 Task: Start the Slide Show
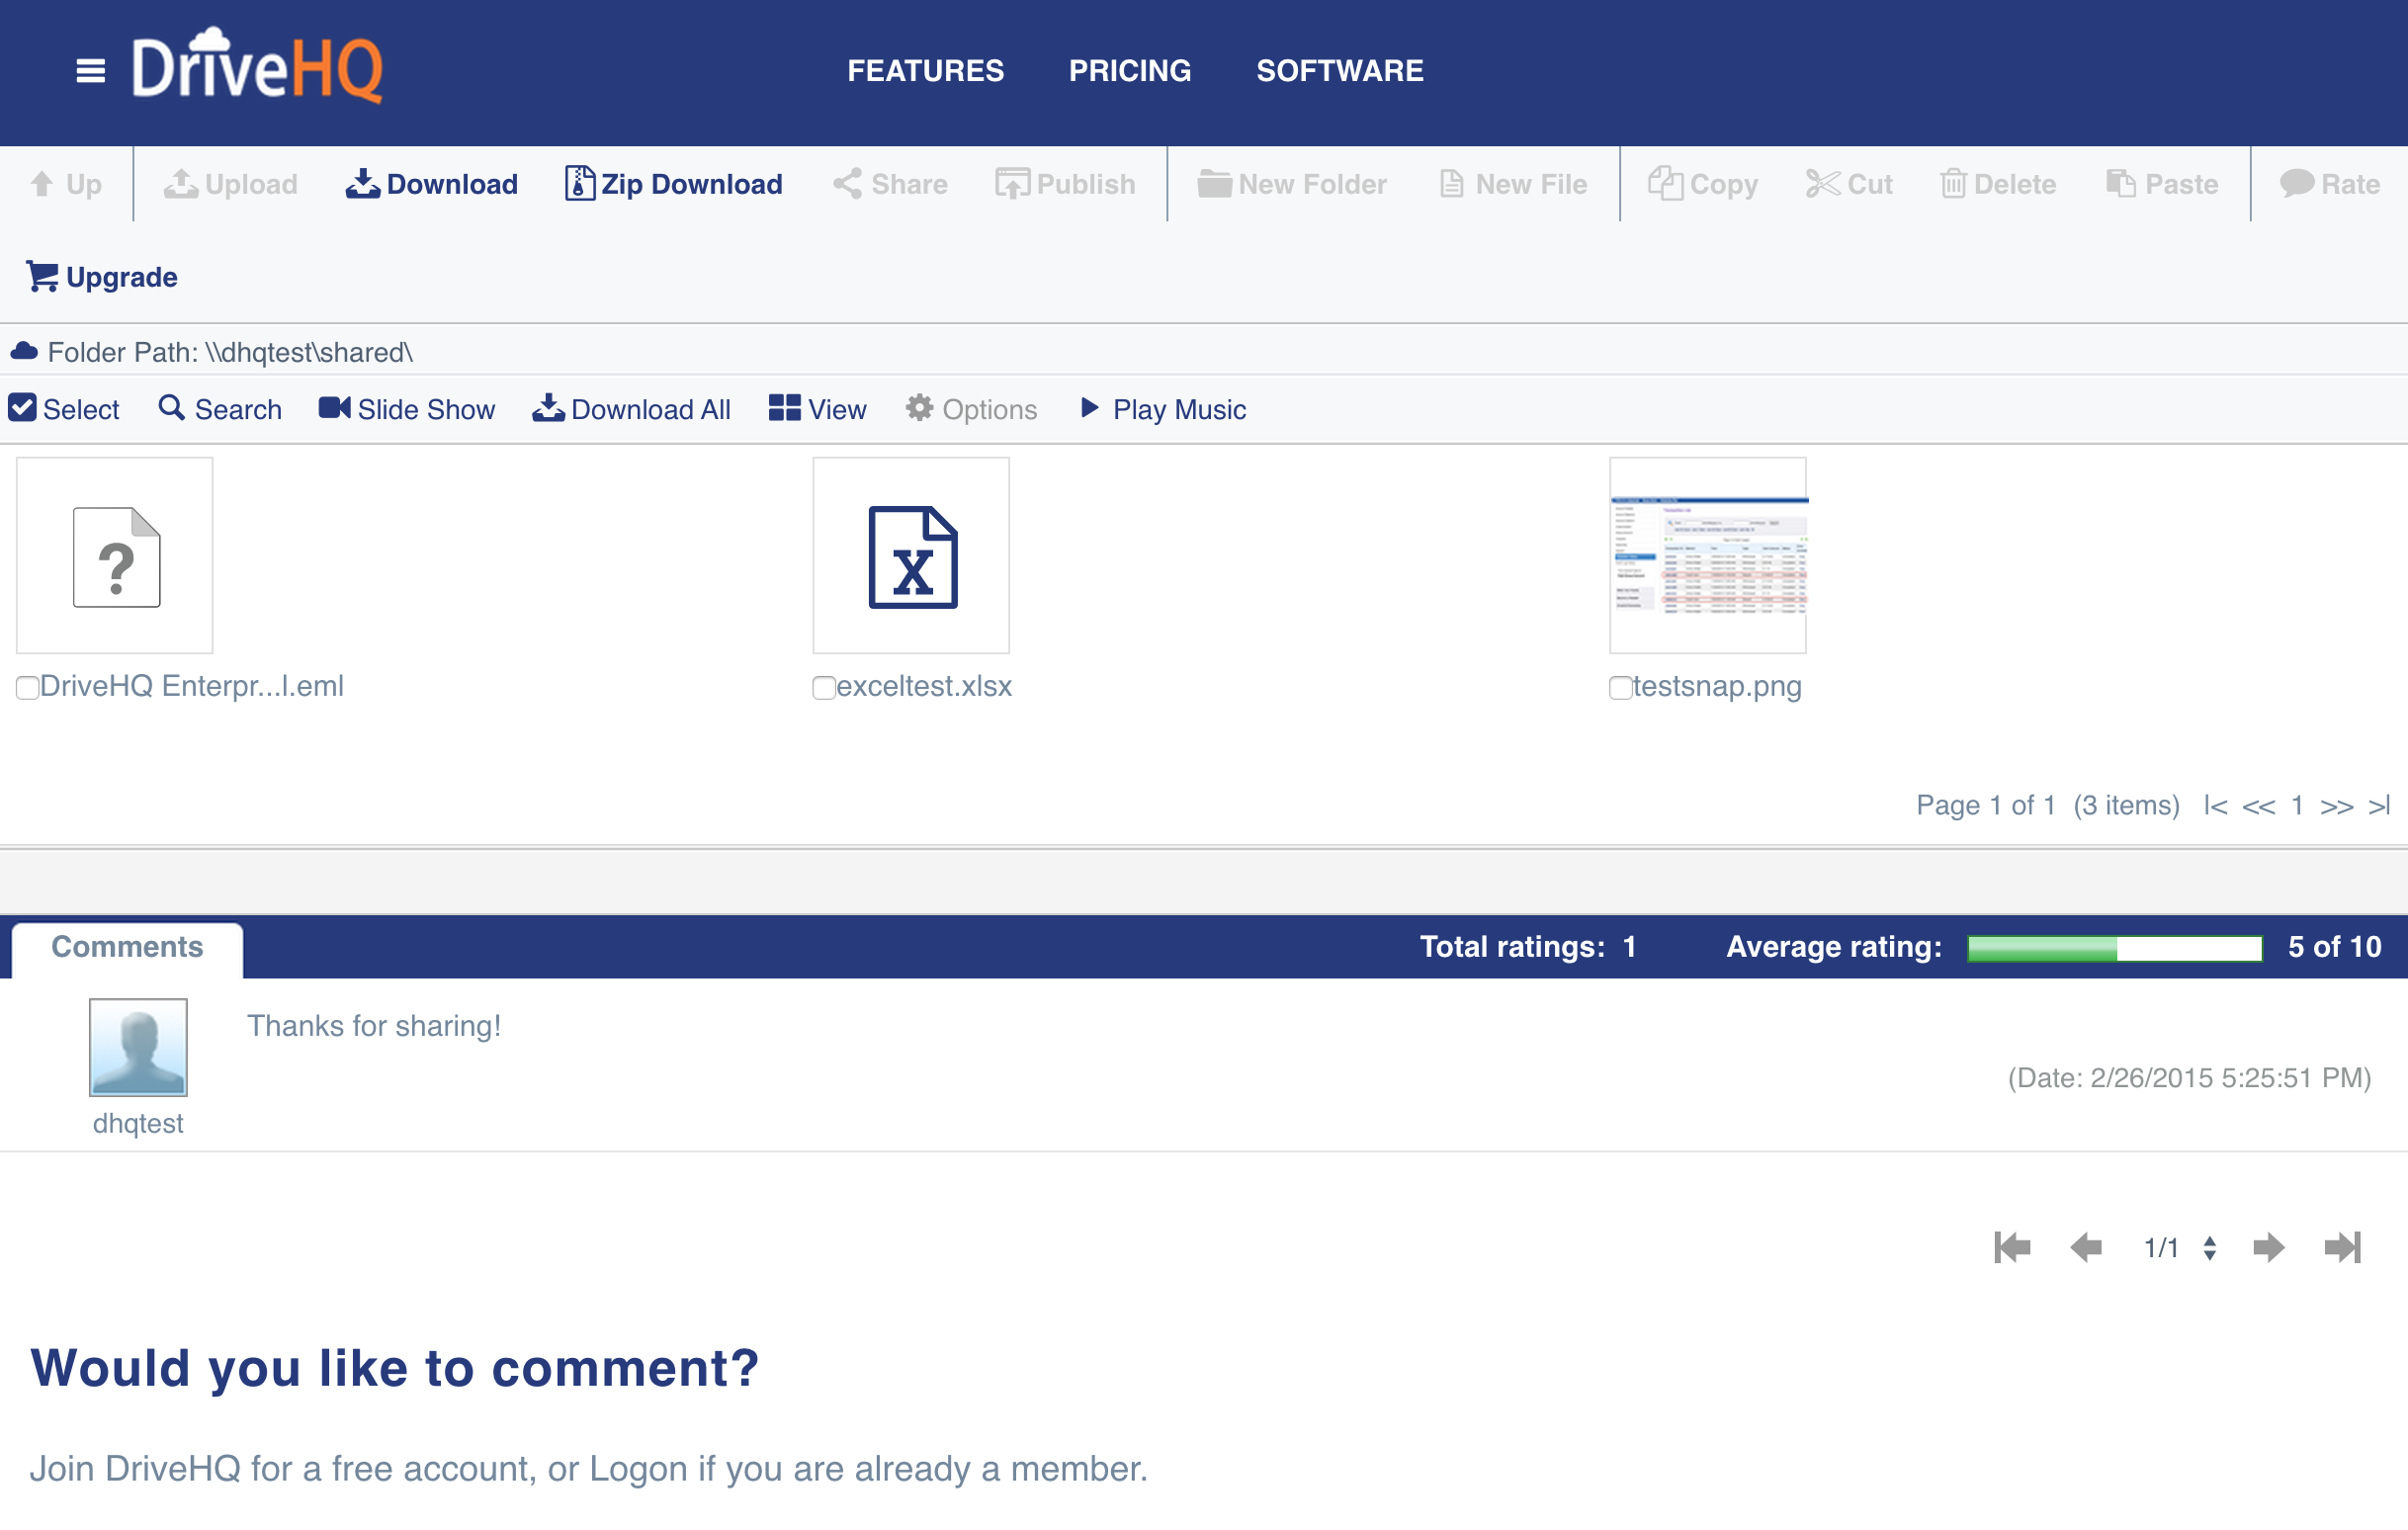coord(406,410)
